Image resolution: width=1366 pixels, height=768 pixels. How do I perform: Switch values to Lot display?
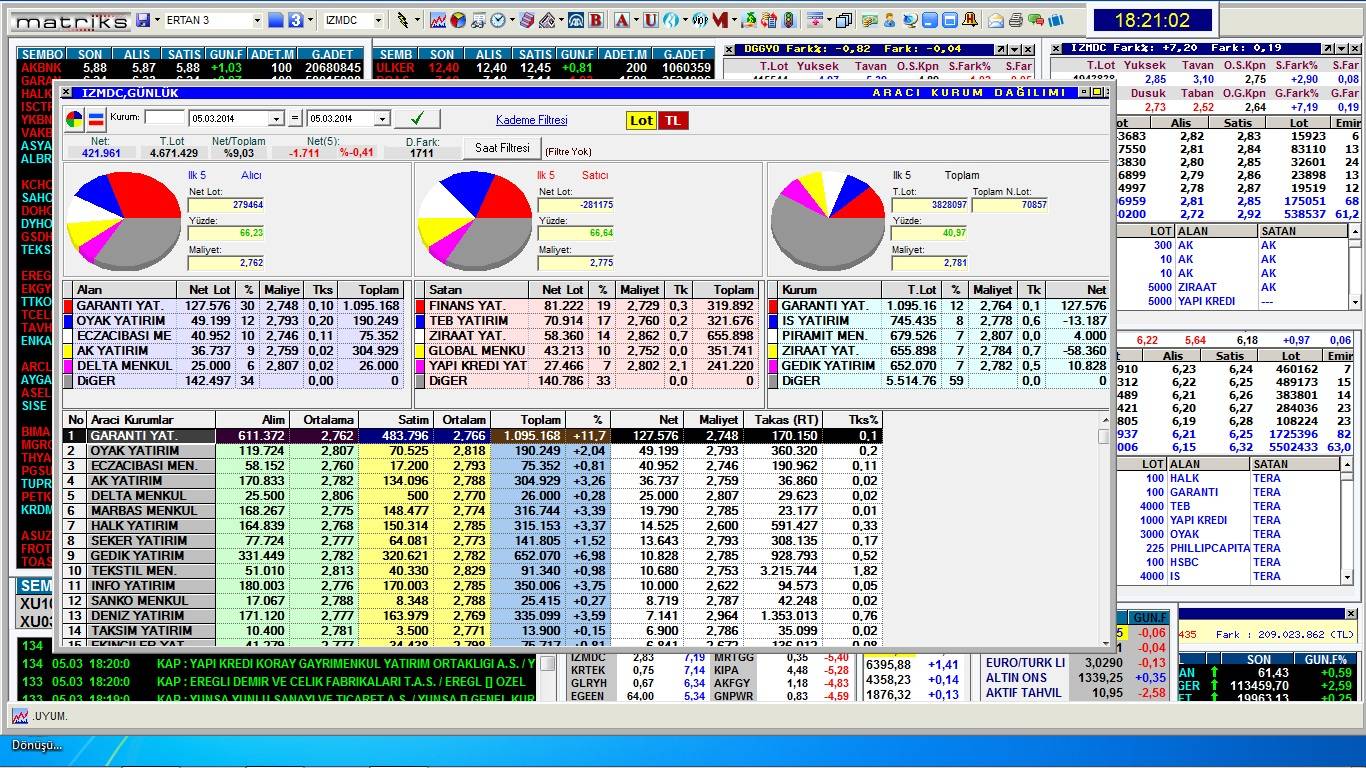pos(641,120)
